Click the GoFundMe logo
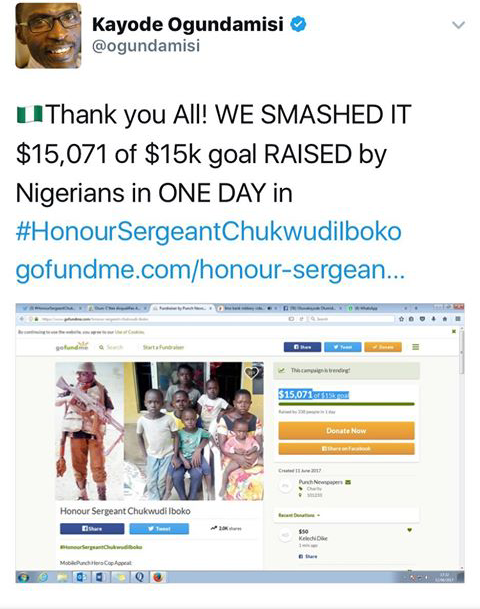Viewport: 480px width, 609px height. (72, 346)
